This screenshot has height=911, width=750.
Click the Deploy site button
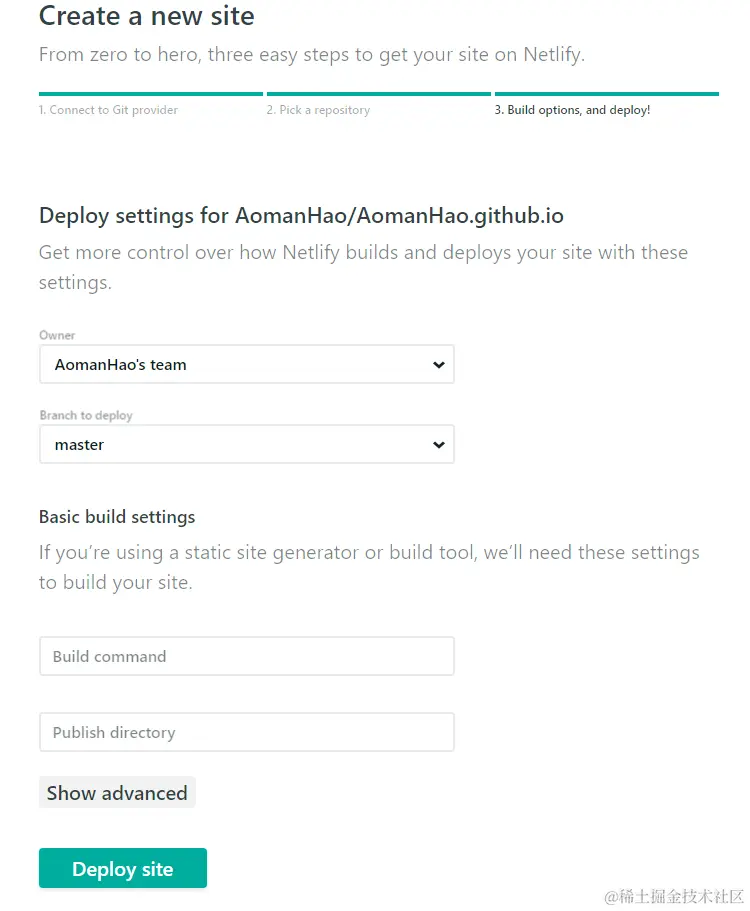123,869
